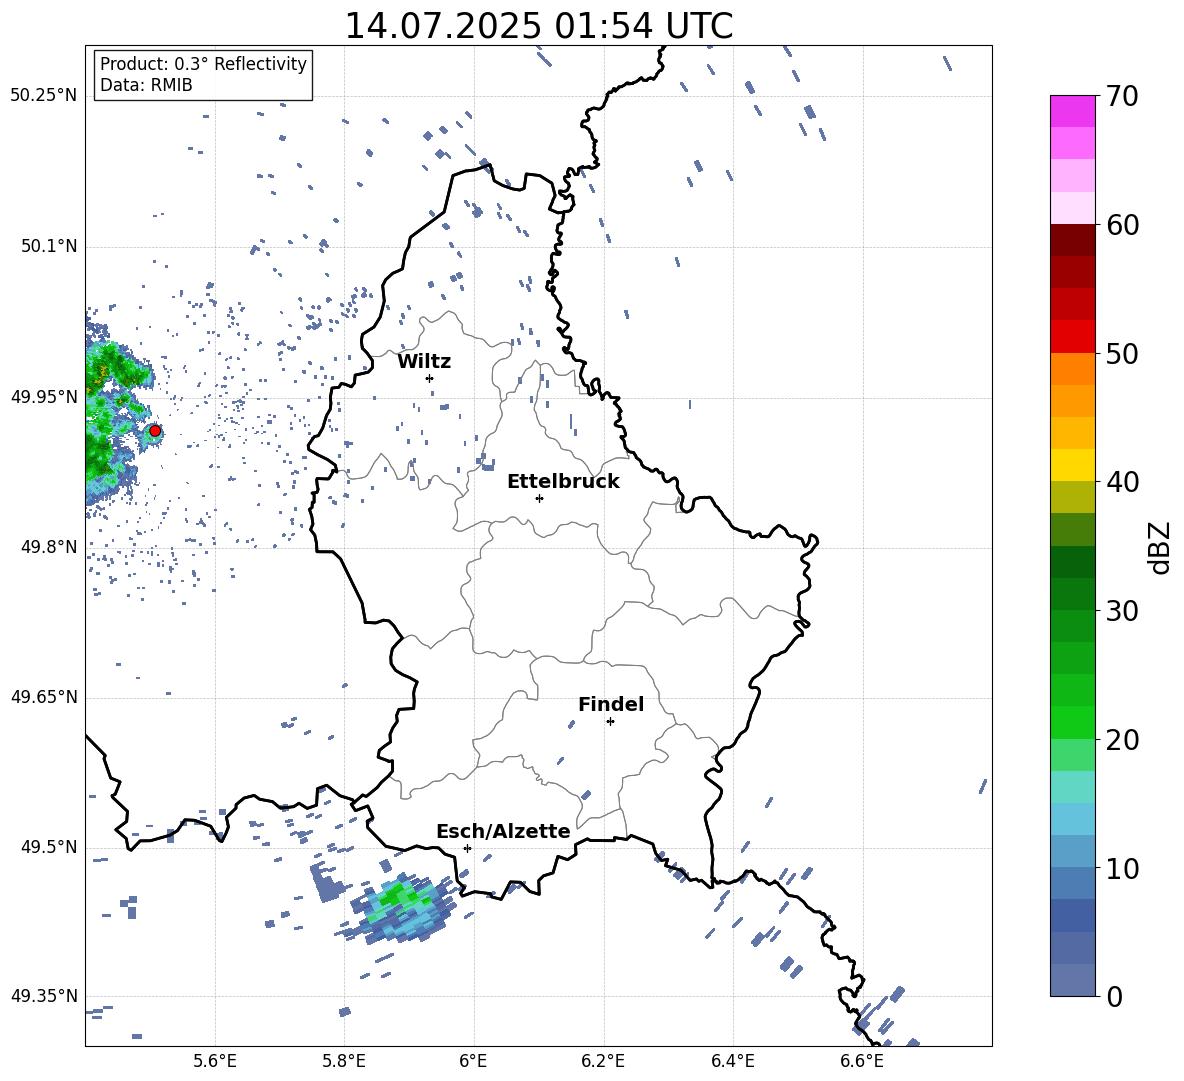Click the magenta top swatch of colorbar
The height and width of the screenshot is (1081, 1184).
1072,111
